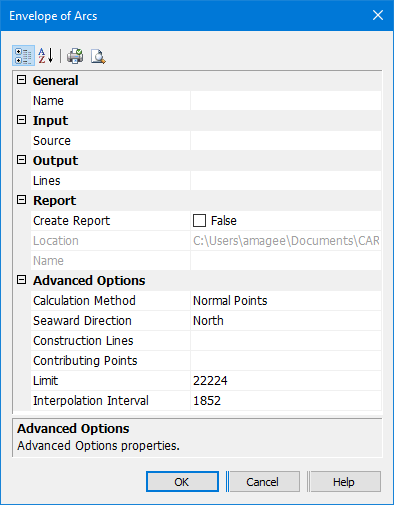Open the Calculation Method value Normal Points
The height and width of the screenshot is (505, 394).
pyautogui.click(x=286, y=301)
